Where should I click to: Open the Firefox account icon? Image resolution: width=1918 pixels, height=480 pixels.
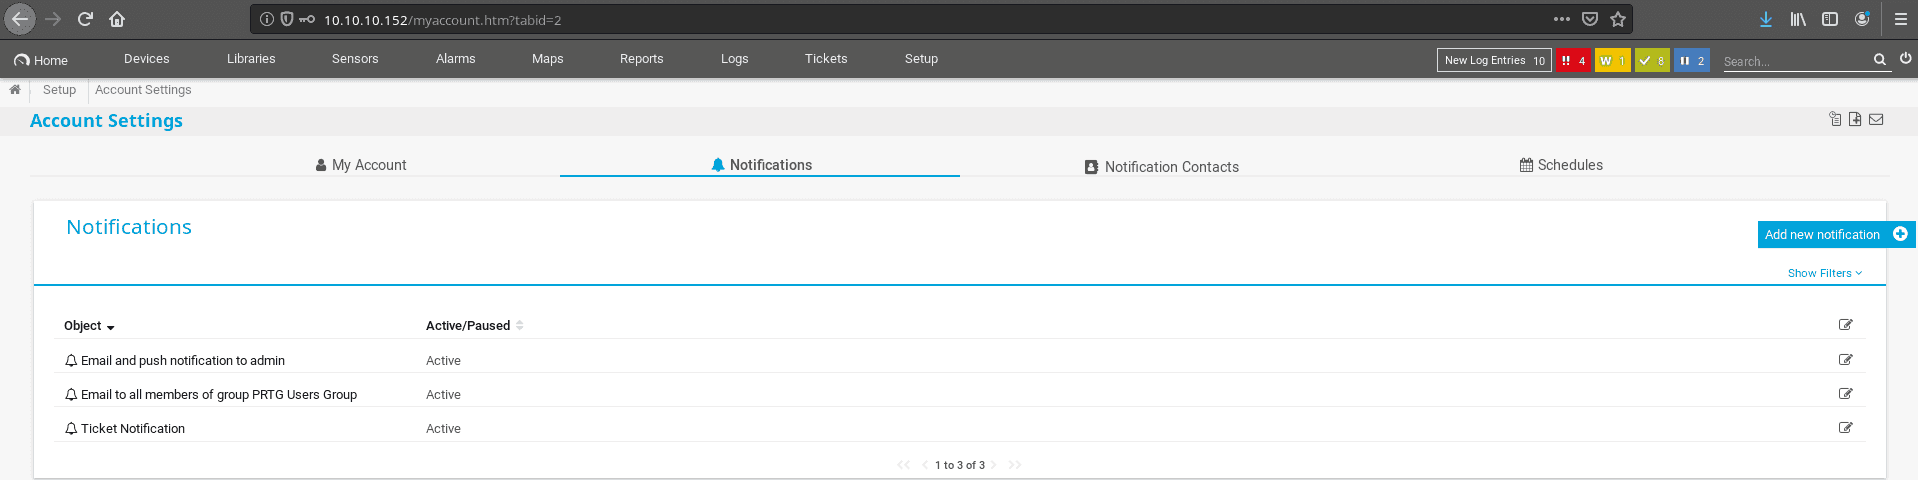point(1862,19)
